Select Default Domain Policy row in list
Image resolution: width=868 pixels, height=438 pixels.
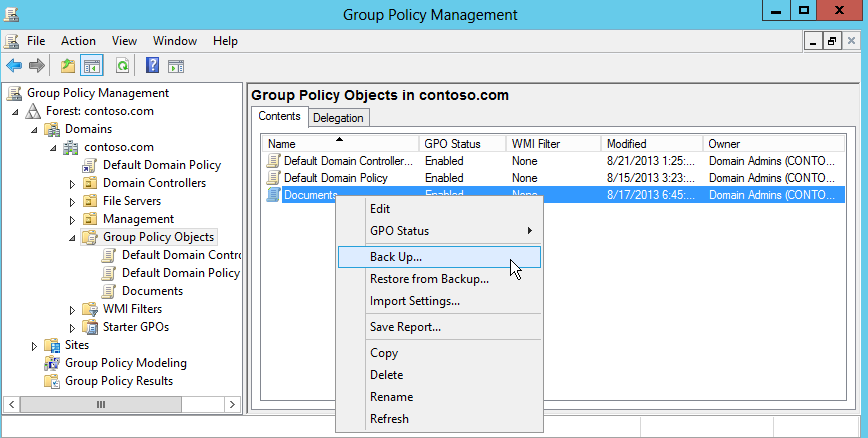click(554, 178)
